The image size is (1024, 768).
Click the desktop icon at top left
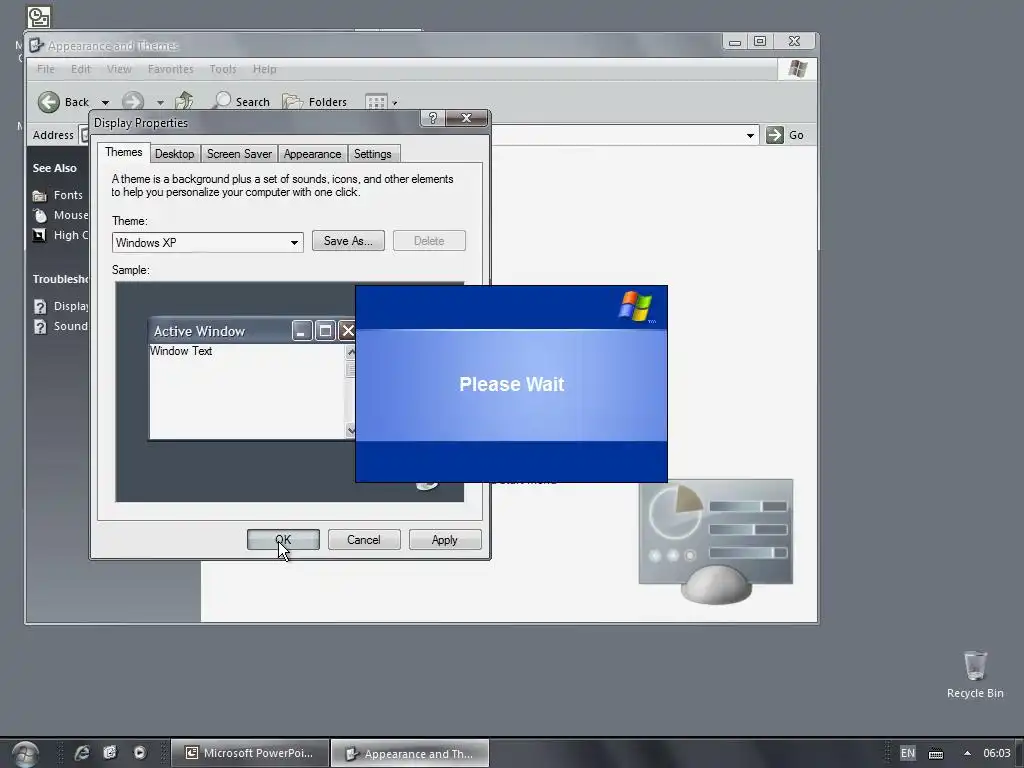(39, 16)
